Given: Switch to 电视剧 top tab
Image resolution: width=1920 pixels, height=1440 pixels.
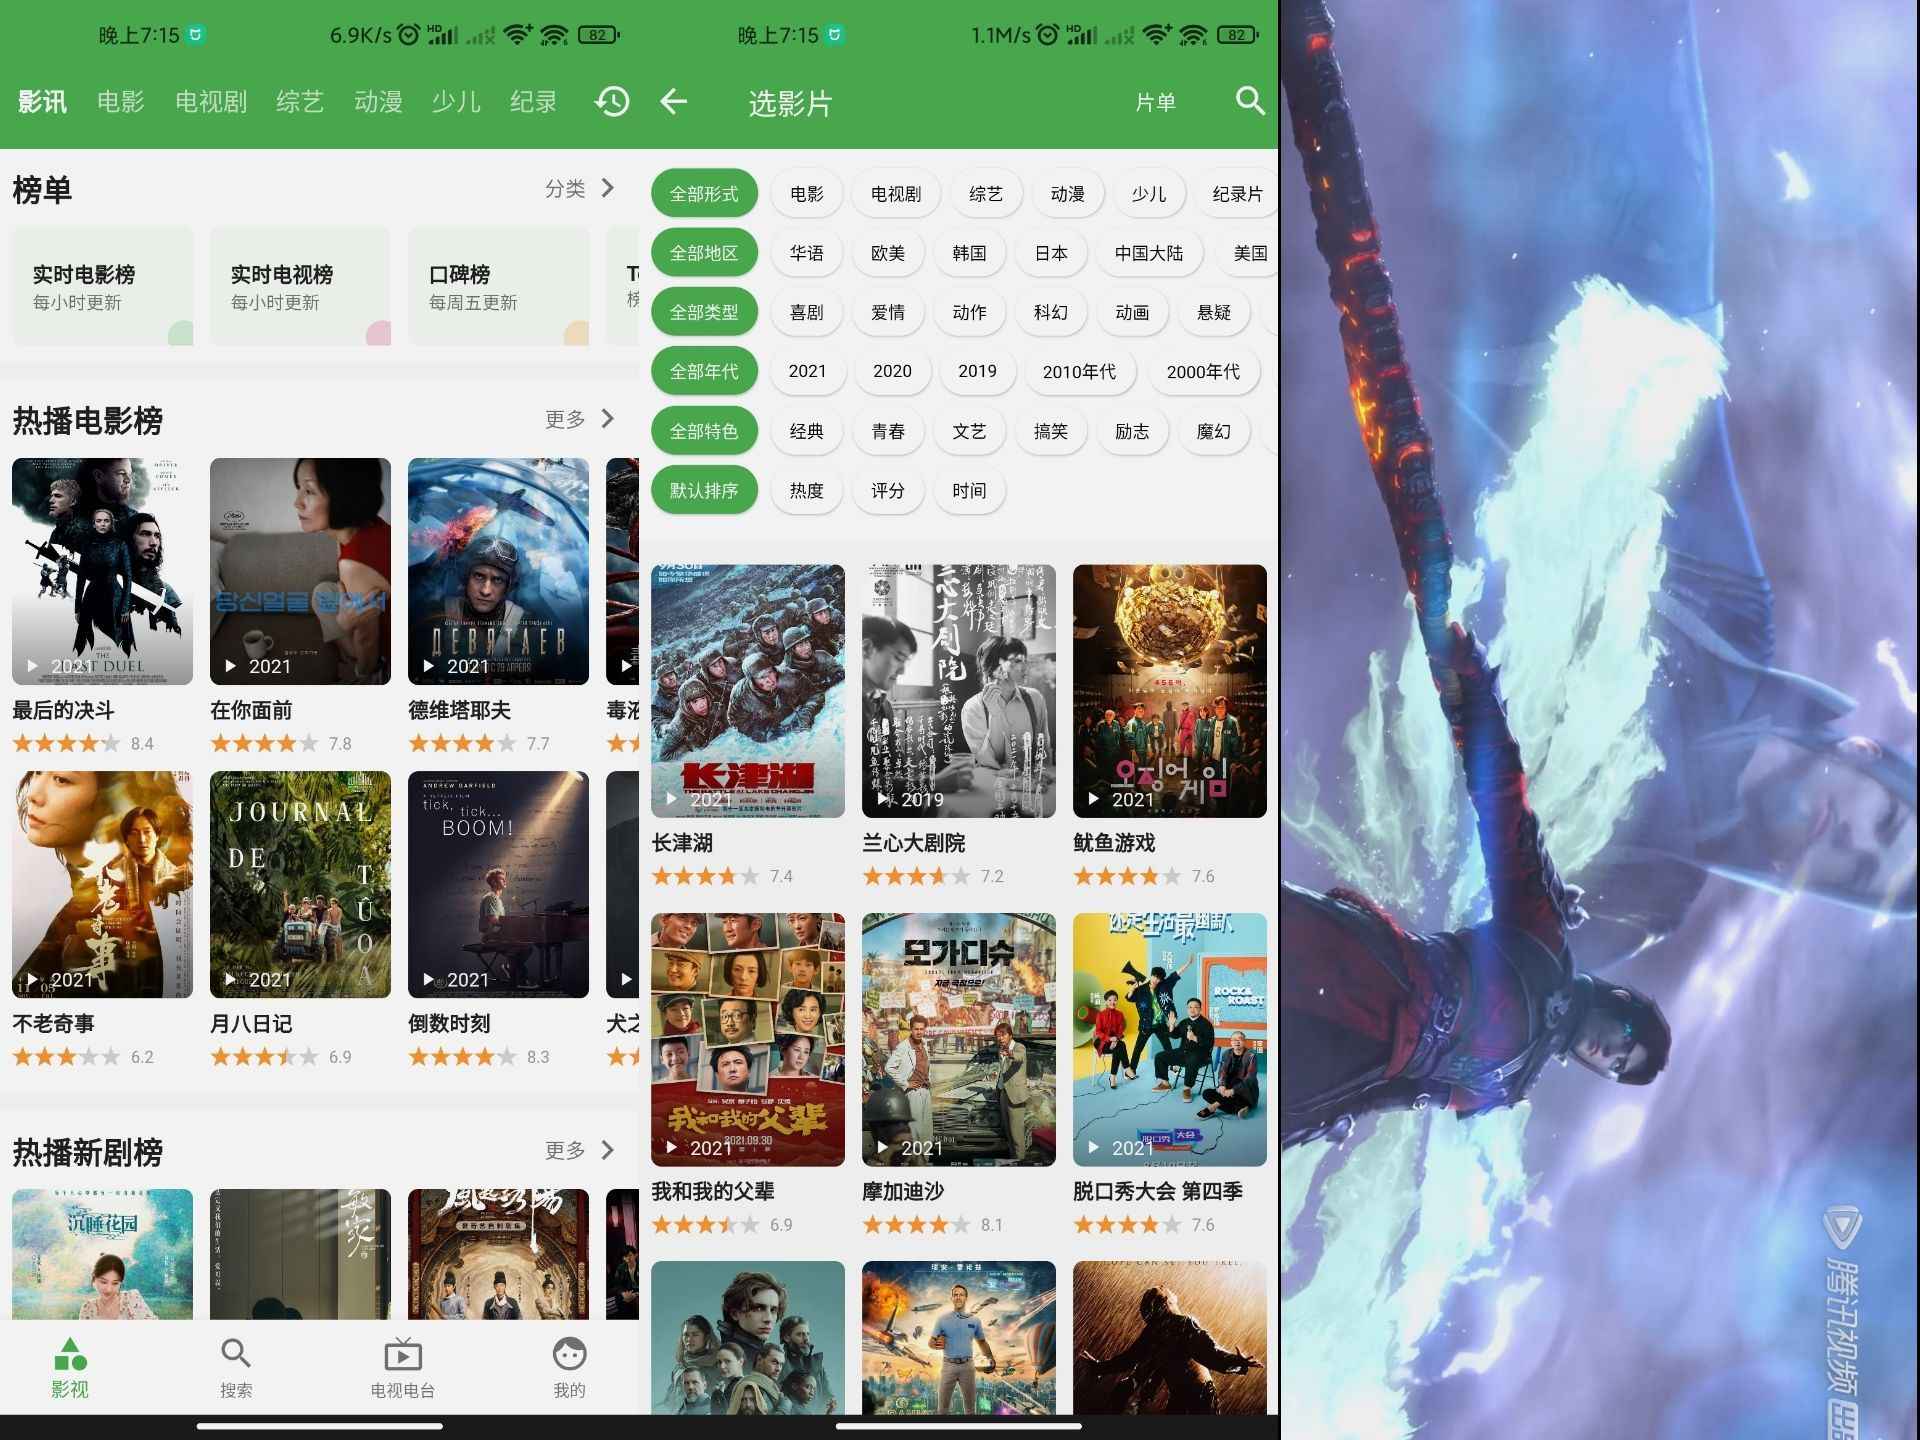Looking at the screenshot, I should (210, 102).
